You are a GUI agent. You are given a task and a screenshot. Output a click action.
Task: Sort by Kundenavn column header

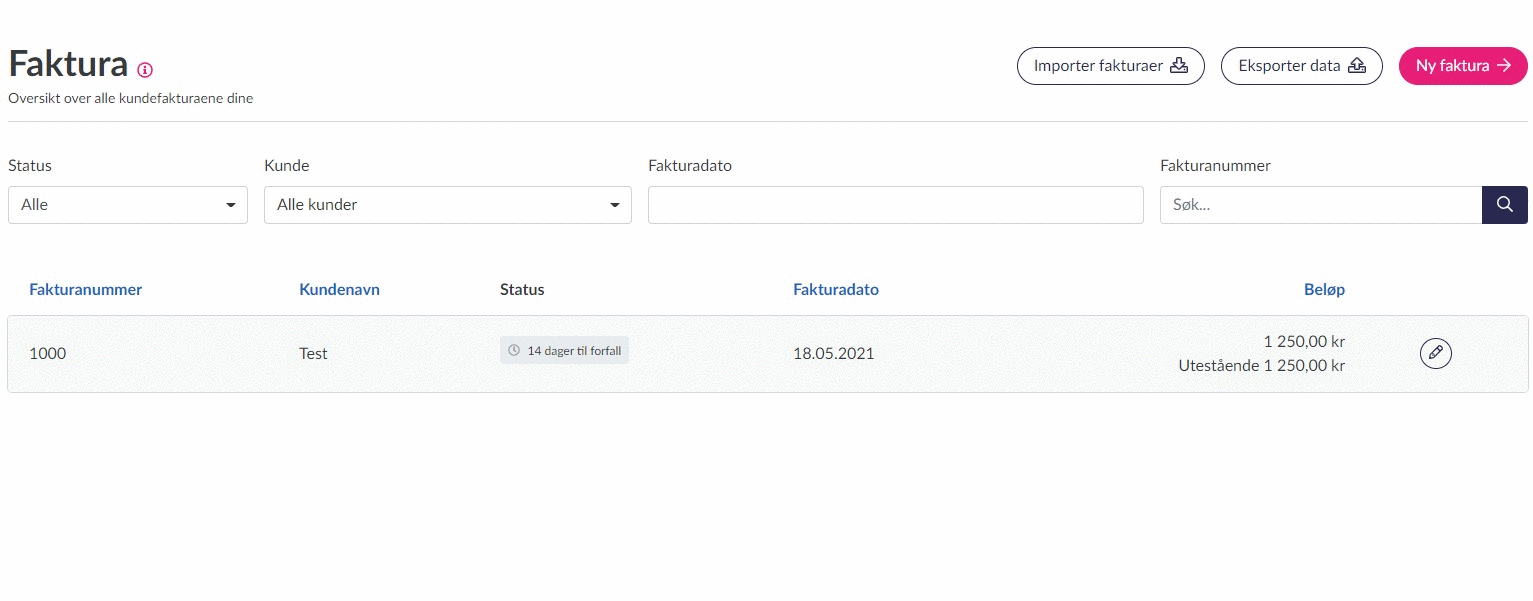click(x=339, y=290)
